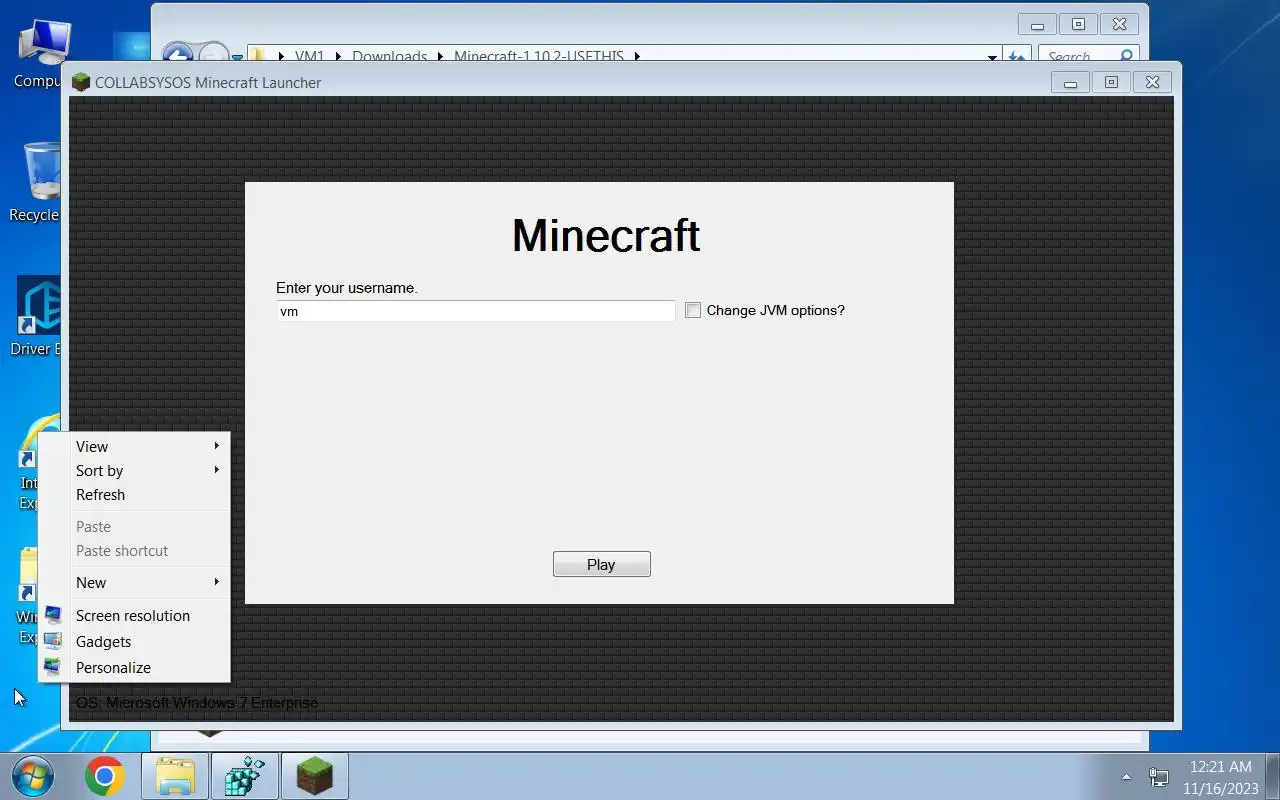Image resolution: width=1280 pixels, height=800 pixels.
Task: Click the network status tray icon
Action: 1160,777
